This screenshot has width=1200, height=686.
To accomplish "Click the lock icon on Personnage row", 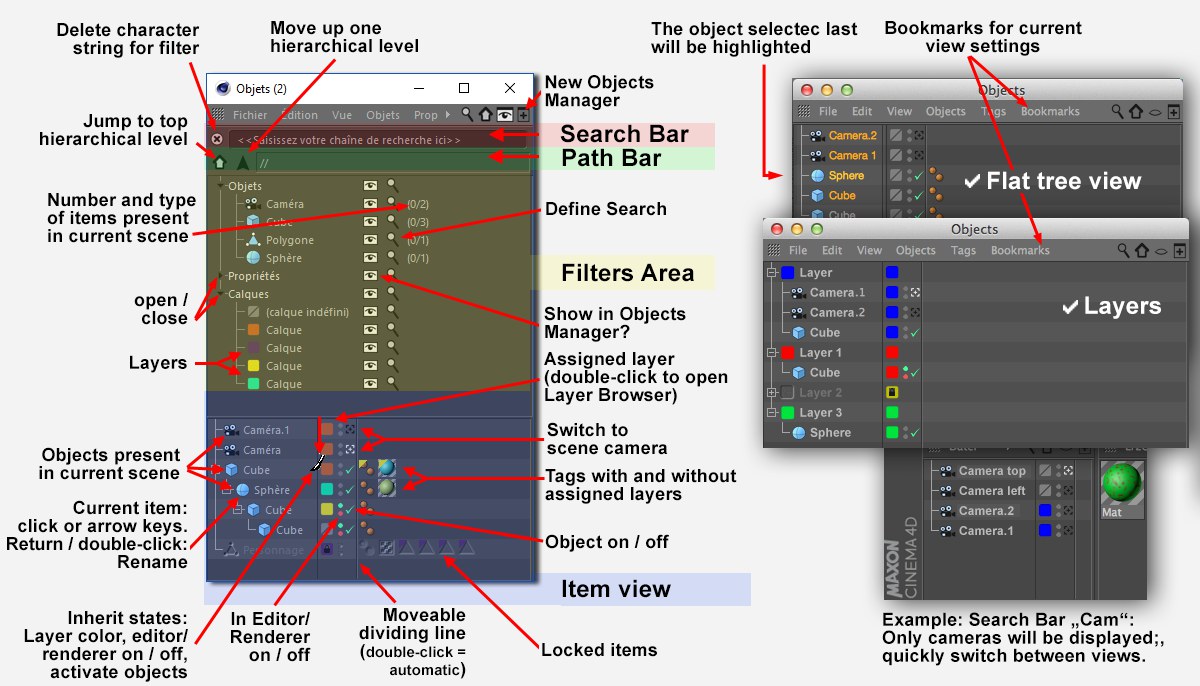I will [326, 549].
